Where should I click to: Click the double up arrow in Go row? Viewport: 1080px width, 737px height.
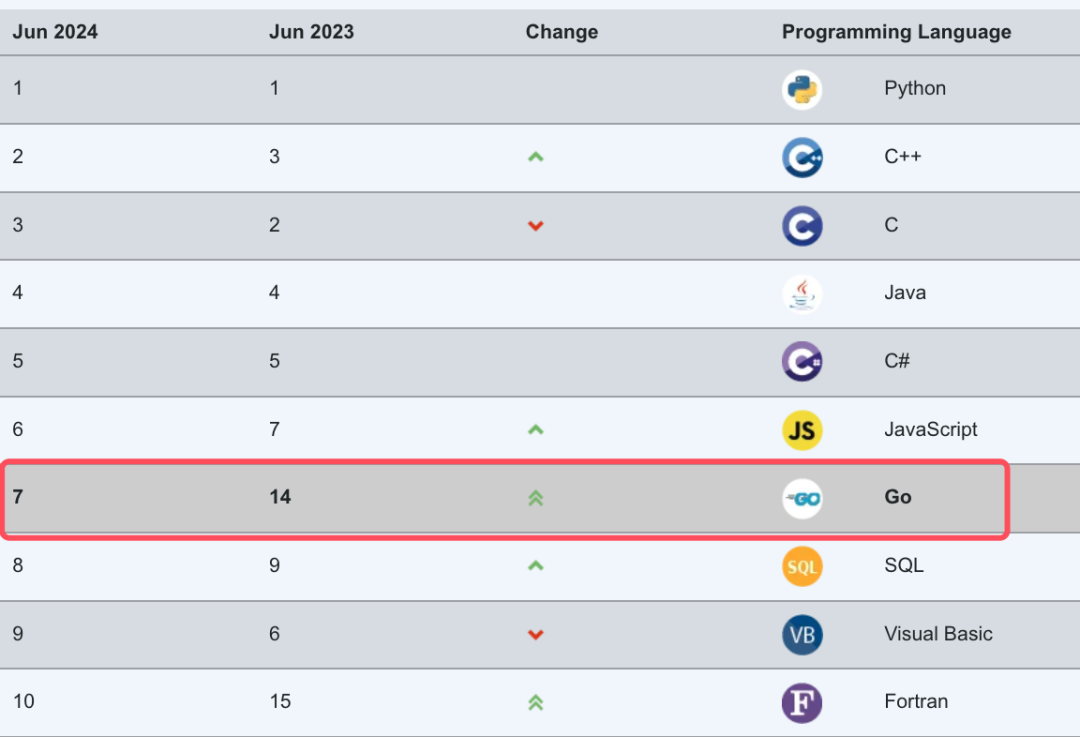pyautogui.click(x=535, y=498)
